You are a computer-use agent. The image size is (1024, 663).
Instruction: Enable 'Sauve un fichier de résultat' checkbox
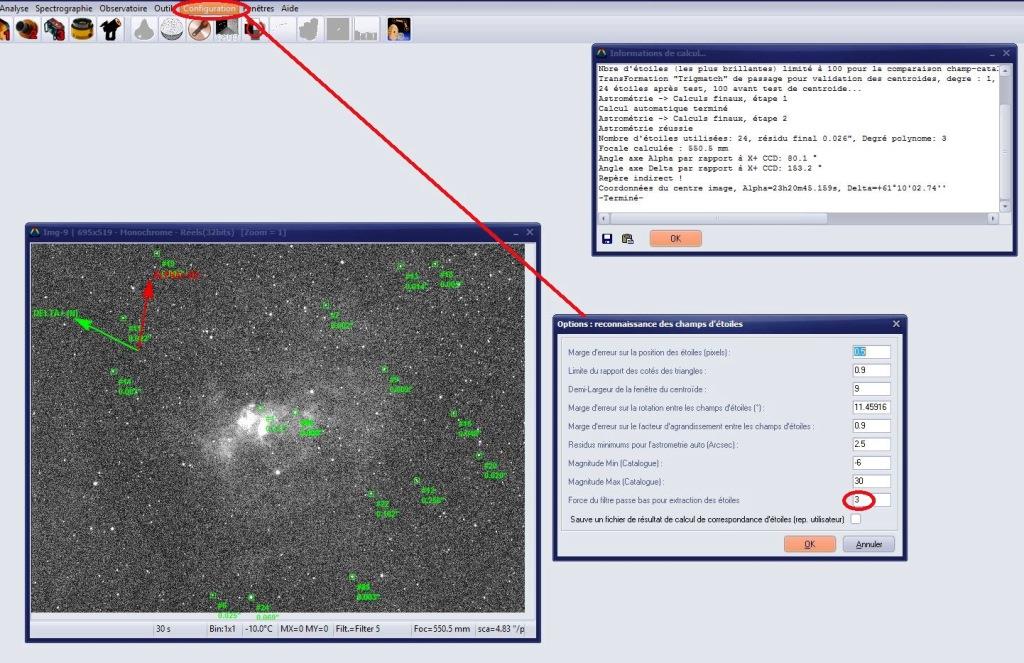855,519
